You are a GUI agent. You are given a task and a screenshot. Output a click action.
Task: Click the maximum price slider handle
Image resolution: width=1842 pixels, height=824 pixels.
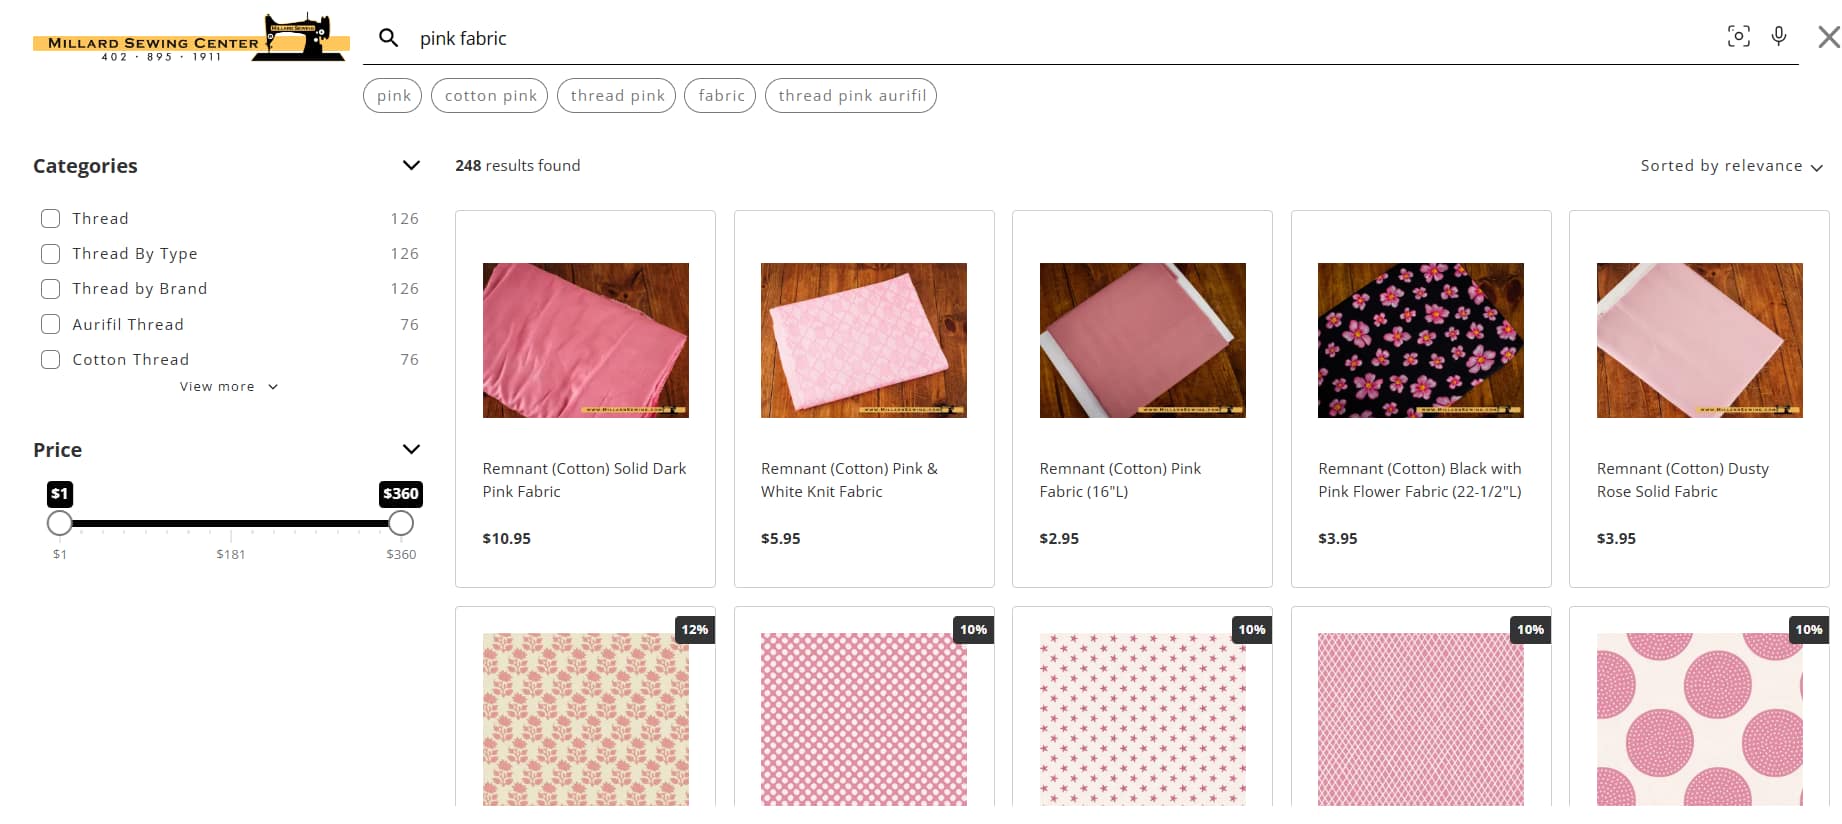(401, 523)
